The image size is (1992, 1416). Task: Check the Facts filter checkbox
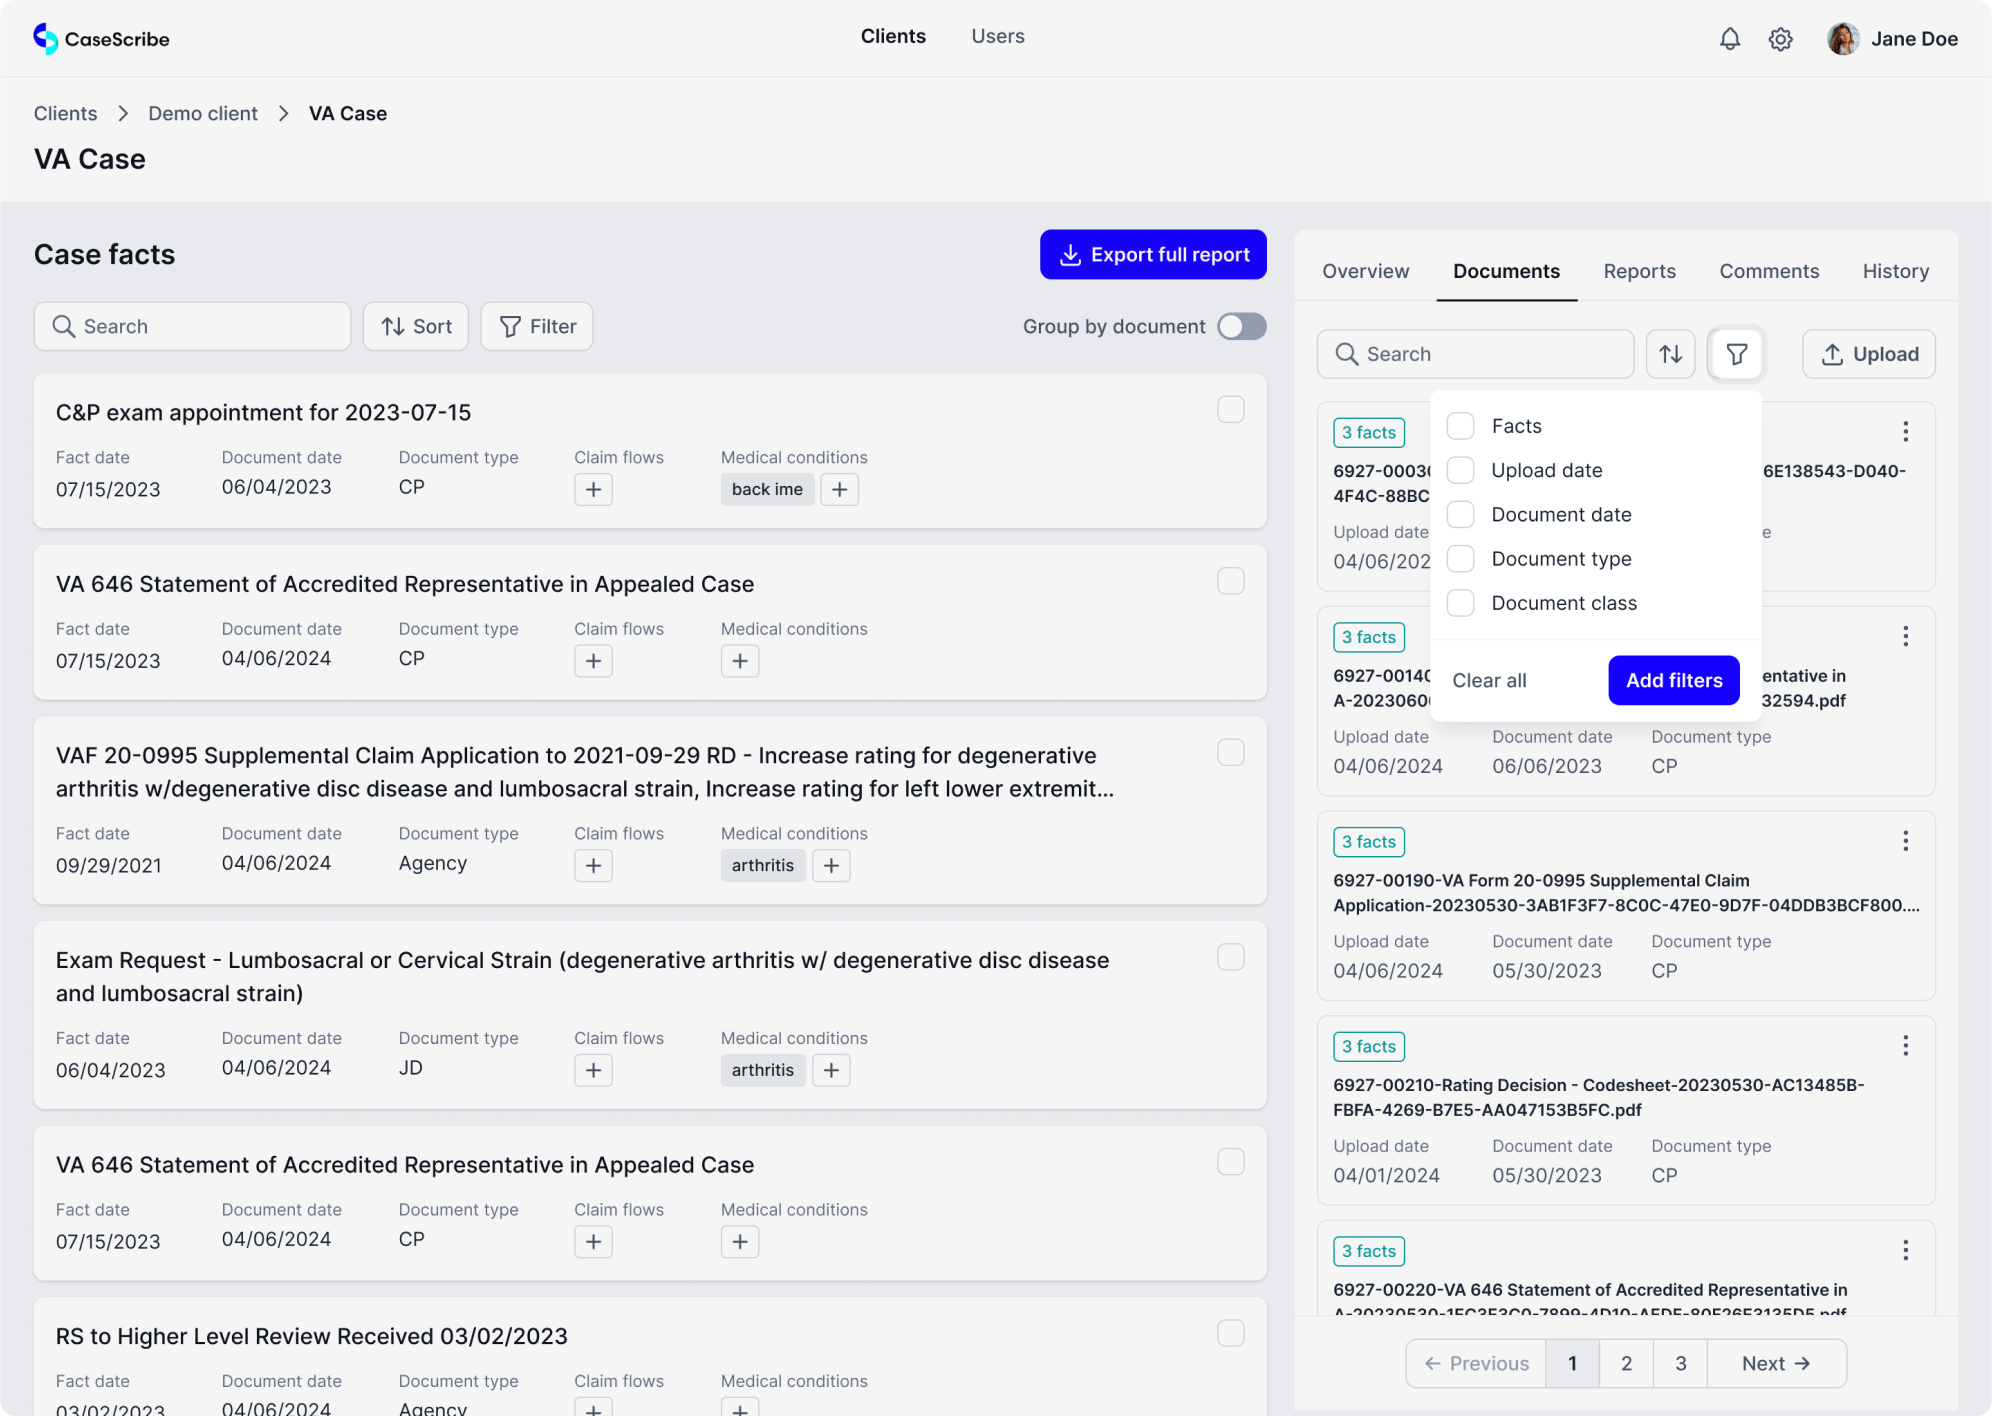(1460, 425)
